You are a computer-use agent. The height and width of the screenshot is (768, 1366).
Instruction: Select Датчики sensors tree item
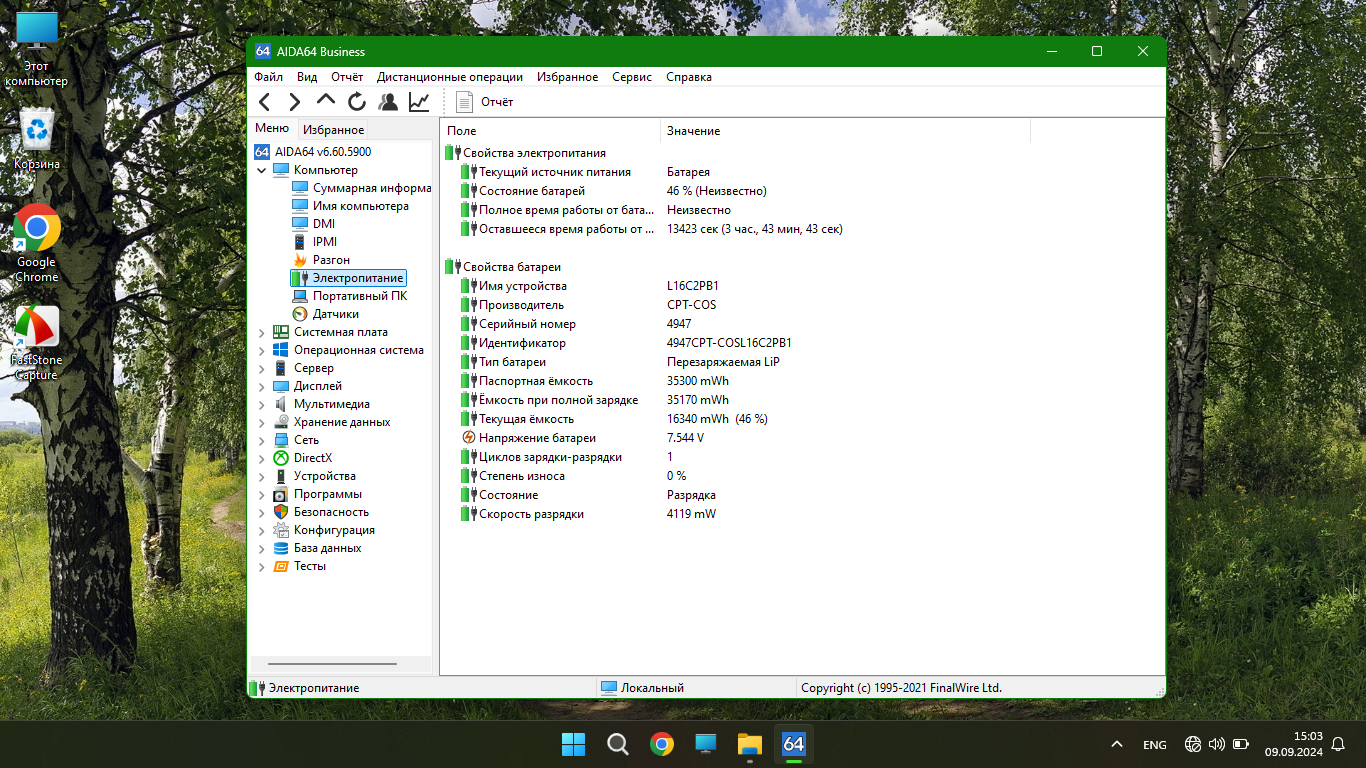[x=335, y=314]
